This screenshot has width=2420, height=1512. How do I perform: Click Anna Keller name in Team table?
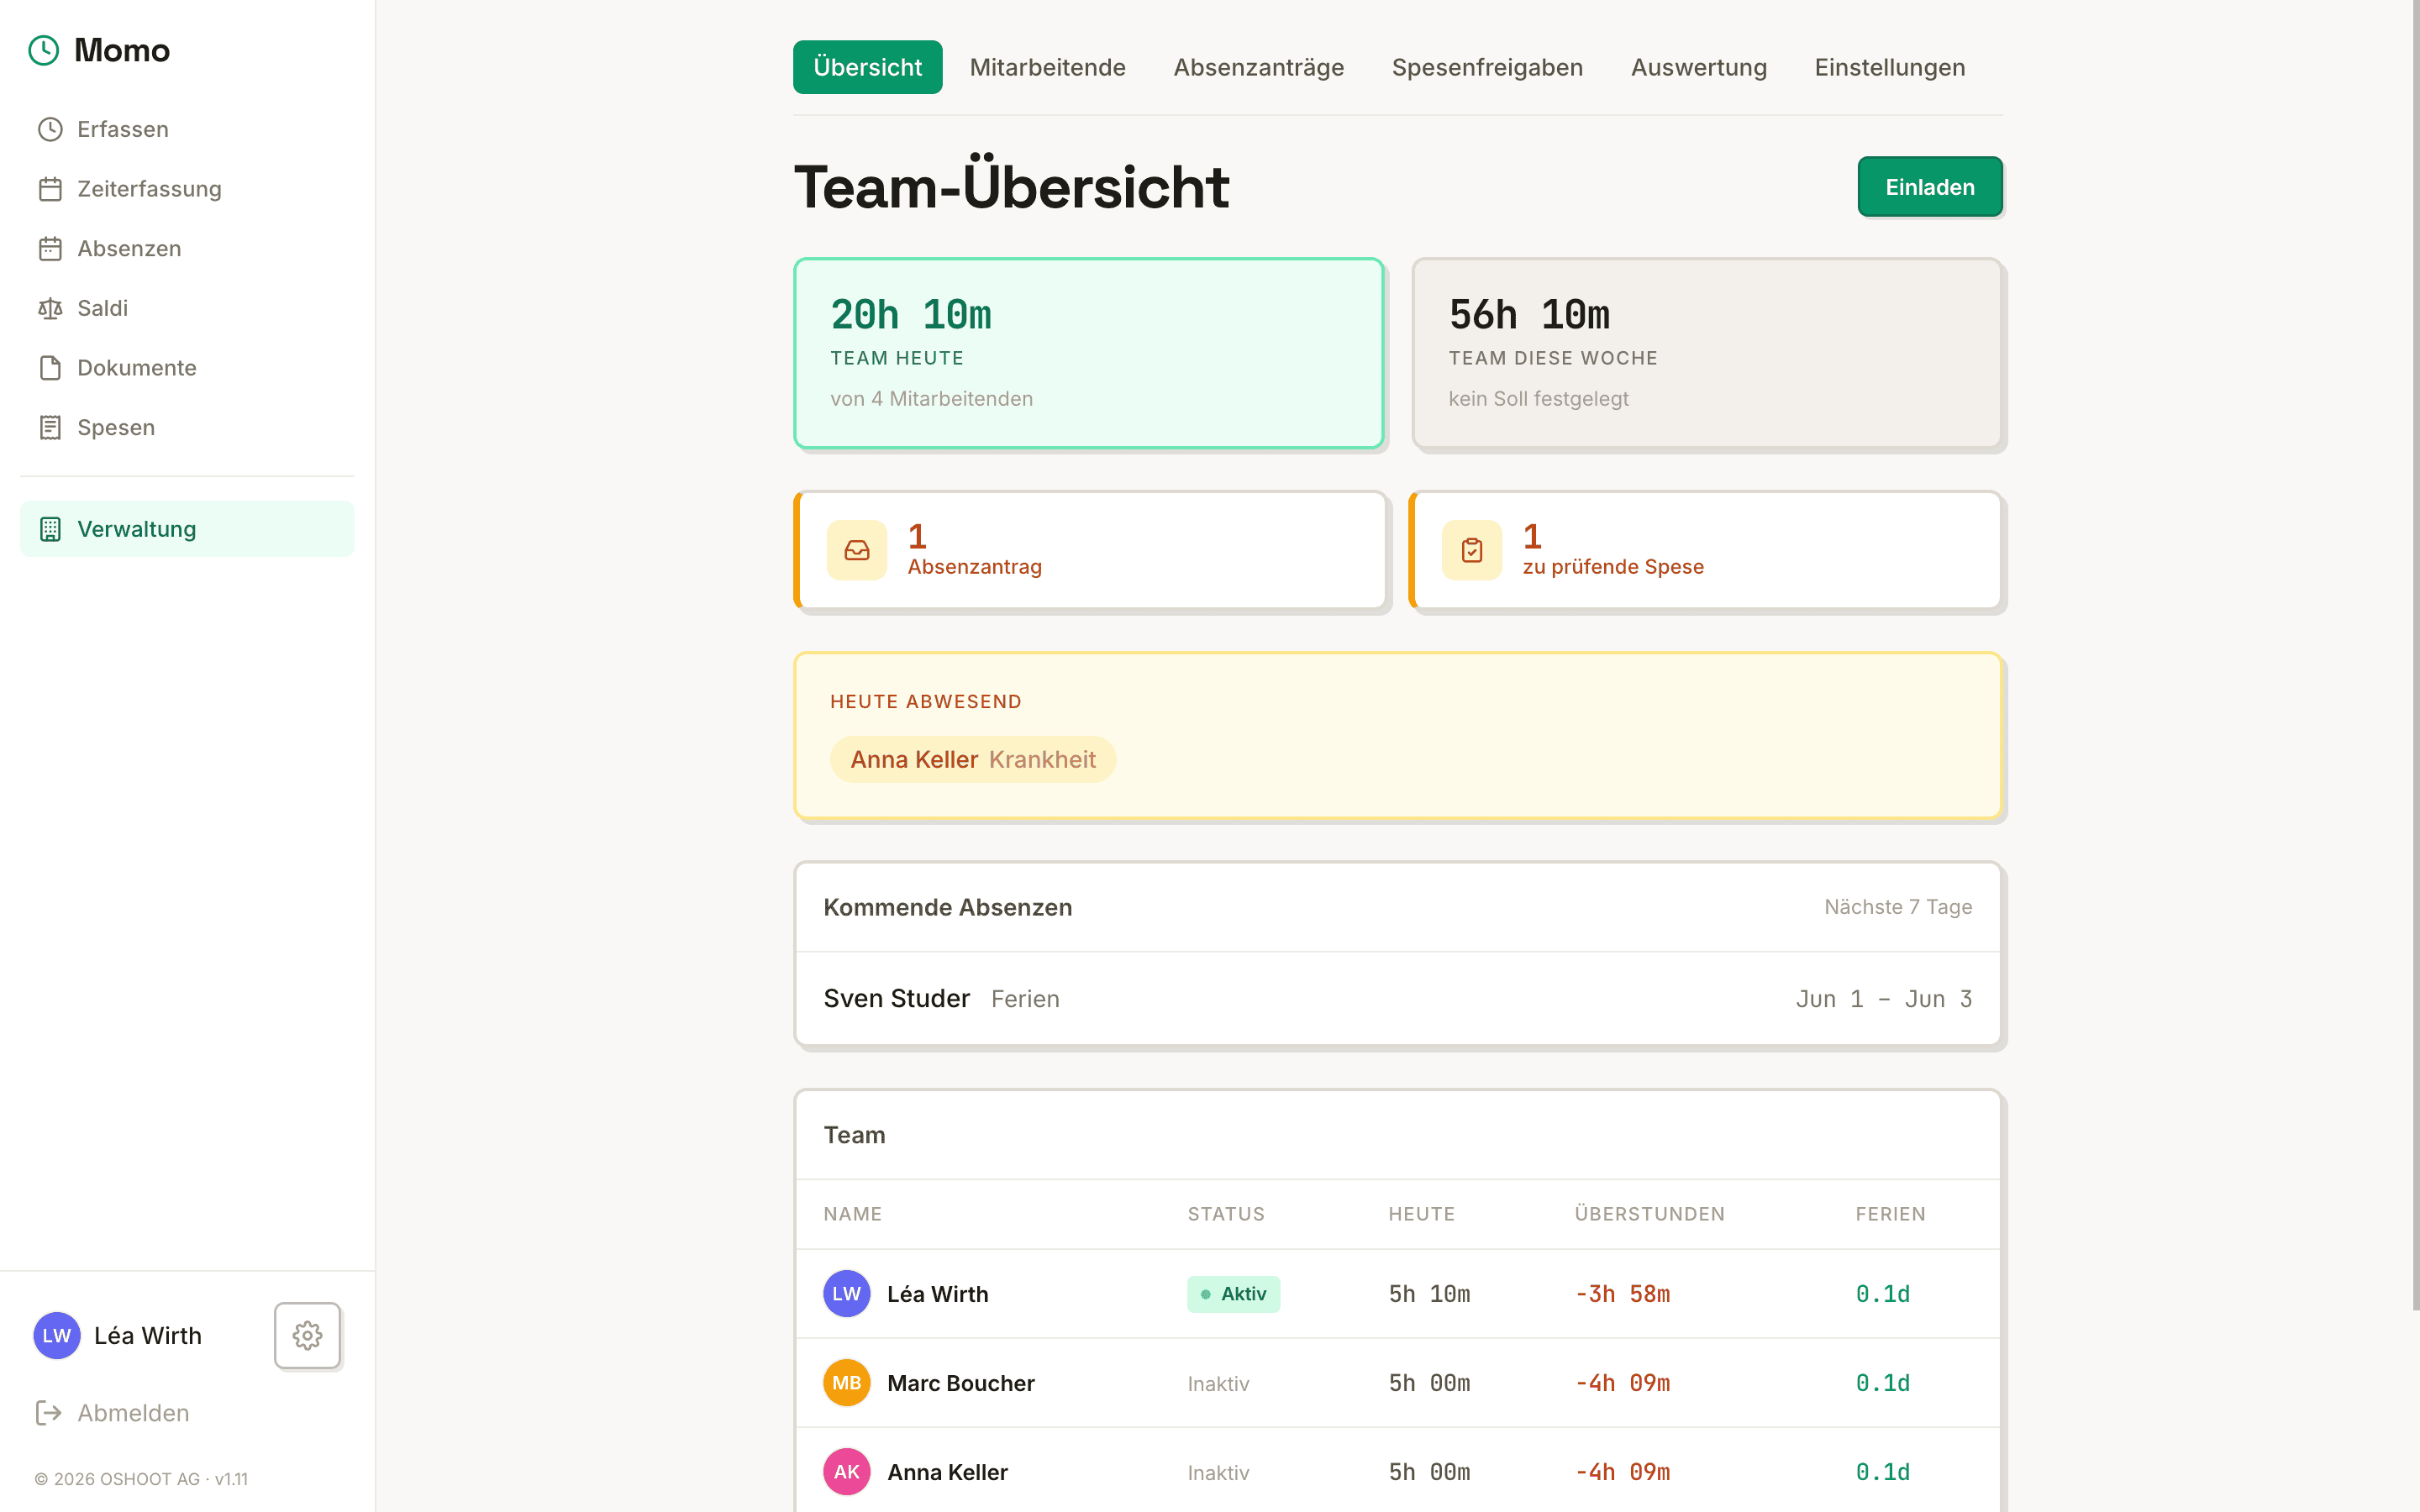[947, 1472]
